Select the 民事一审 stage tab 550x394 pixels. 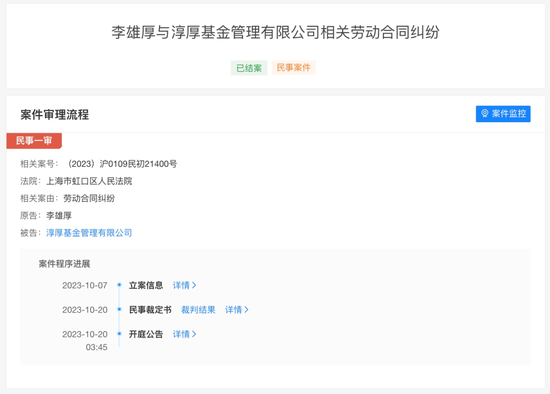click(34, 141)
